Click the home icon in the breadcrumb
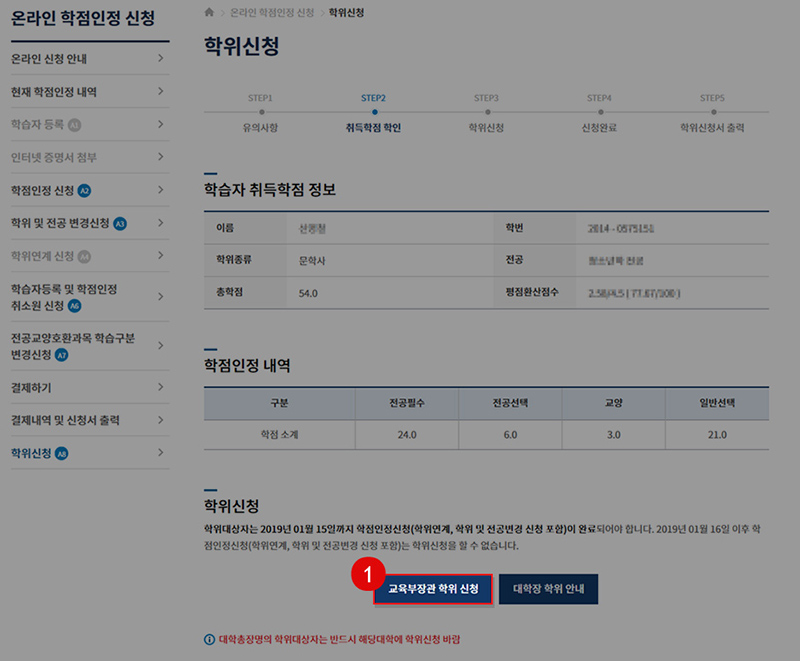The height and width of the screenshot is (661, 800). (209, 13)
